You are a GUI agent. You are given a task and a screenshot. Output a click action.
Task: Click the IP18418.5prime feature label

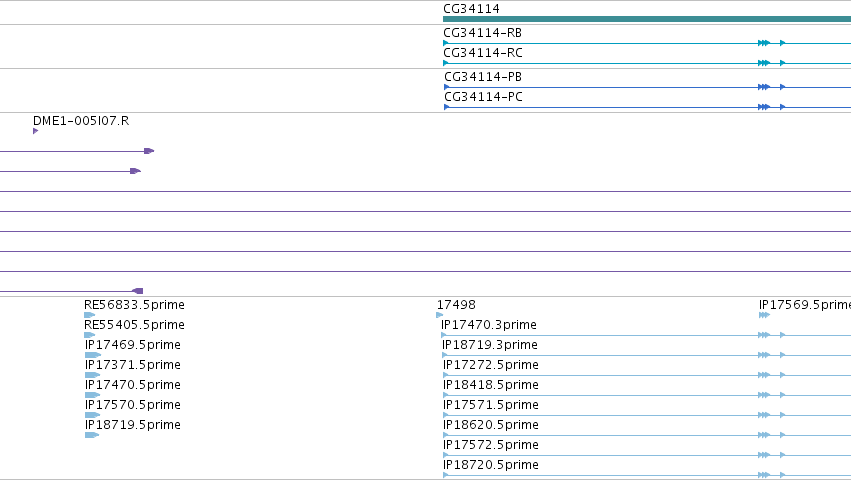point(491,384)
